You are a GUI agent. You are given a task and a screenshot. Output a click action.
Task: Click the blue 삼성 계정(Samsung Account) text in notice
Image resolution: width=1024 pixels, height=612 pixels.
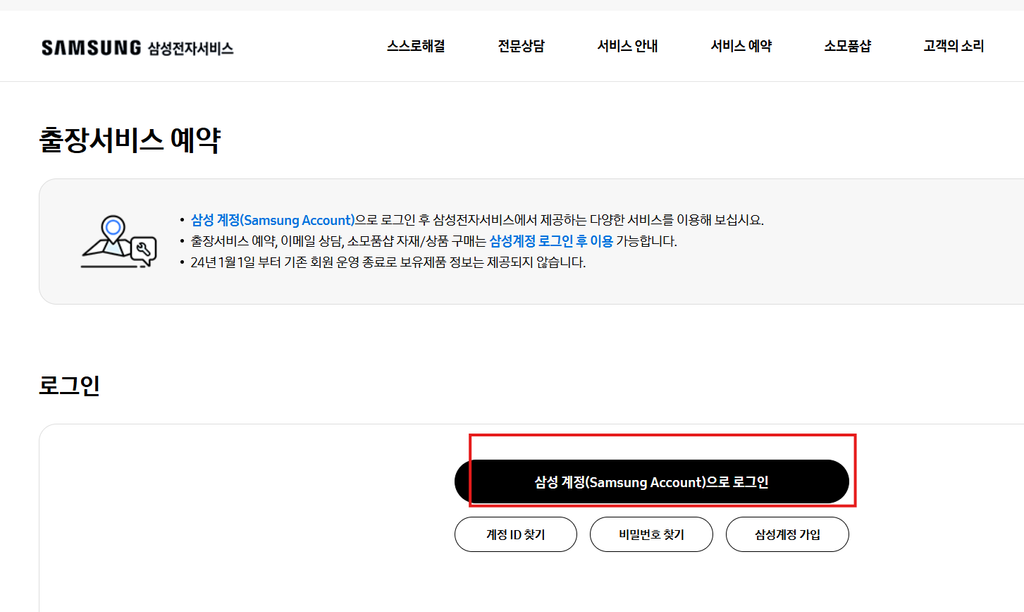272,220
